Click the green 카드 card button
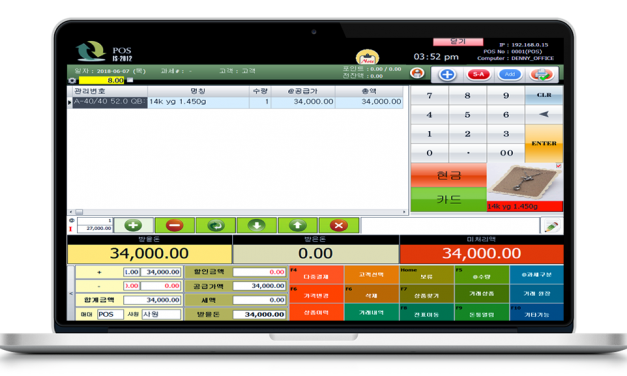The height and width of the screenshot is (376, 627). pyautogui.click(x=449, y=199)
